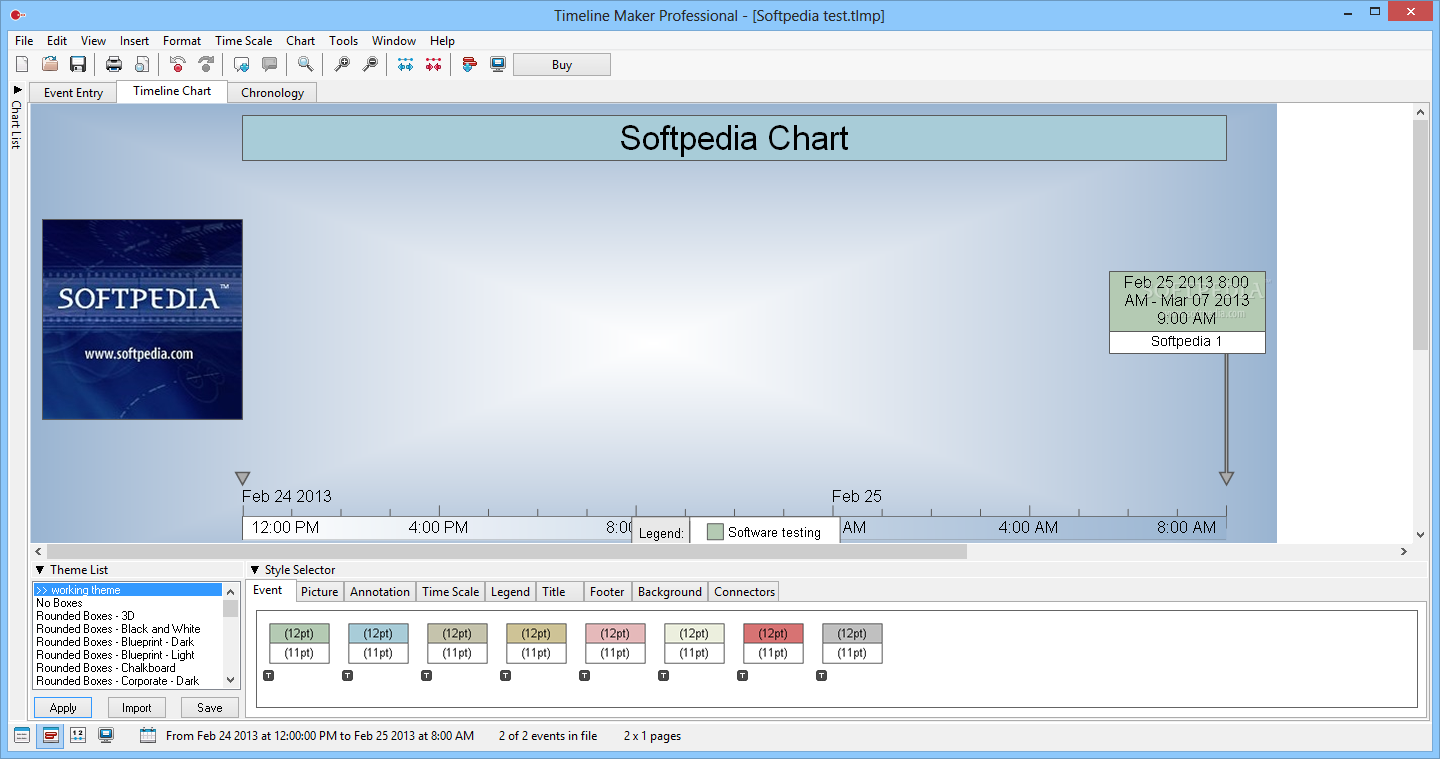Screen dimensions: 1440x759
Task: Open the File menu
Action: (x=24, y=41)
